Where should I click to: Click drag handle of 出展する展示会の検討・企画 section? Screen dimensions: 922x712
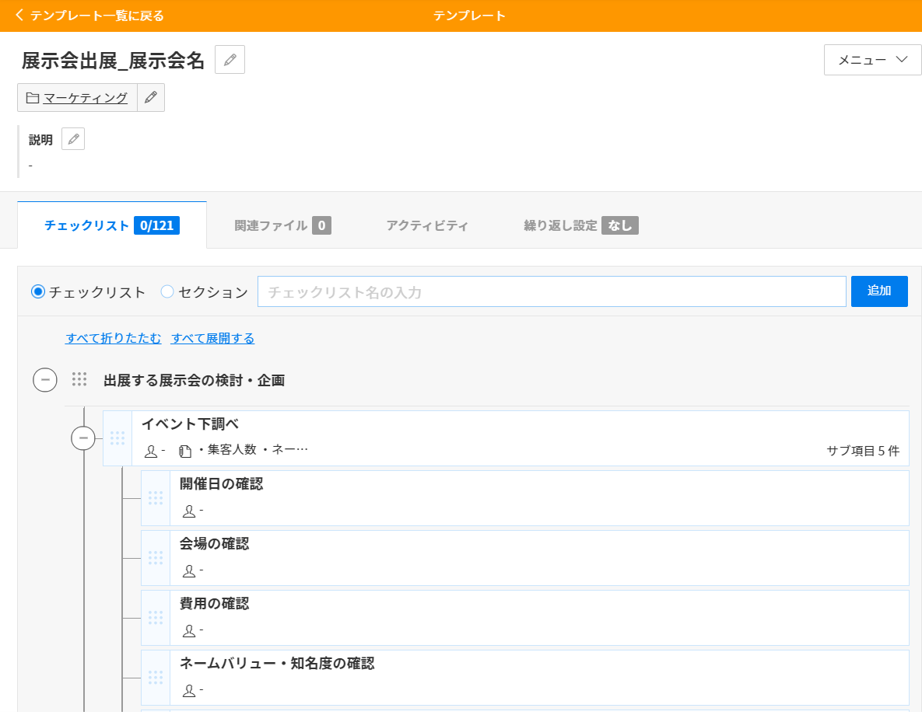tap(79, 379)
